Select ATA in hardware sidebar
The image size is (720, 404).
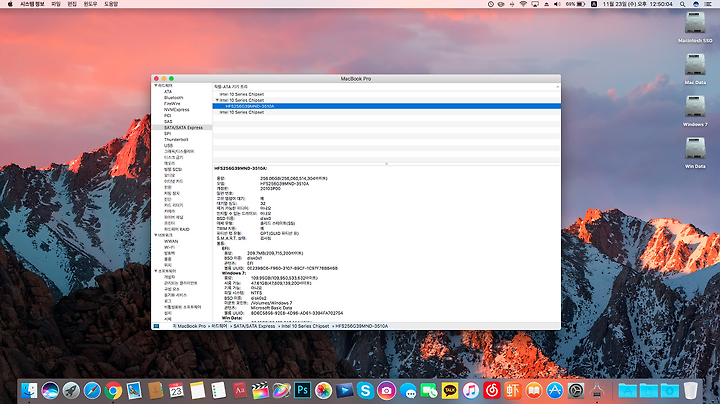pos(168,92)
